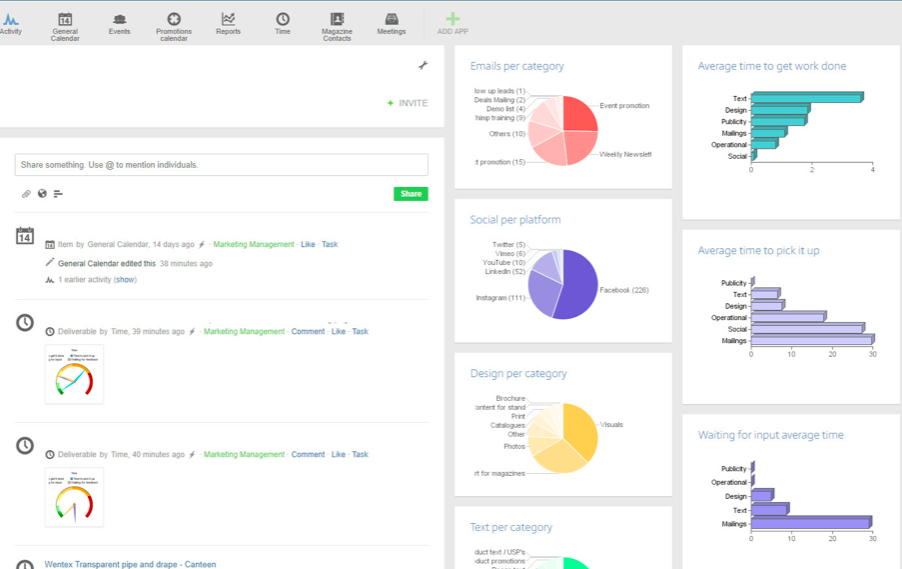Like the General Calendar item
The width and height of the screenshot is (902, 569).
pyautogui.click(x=308, y=245)
